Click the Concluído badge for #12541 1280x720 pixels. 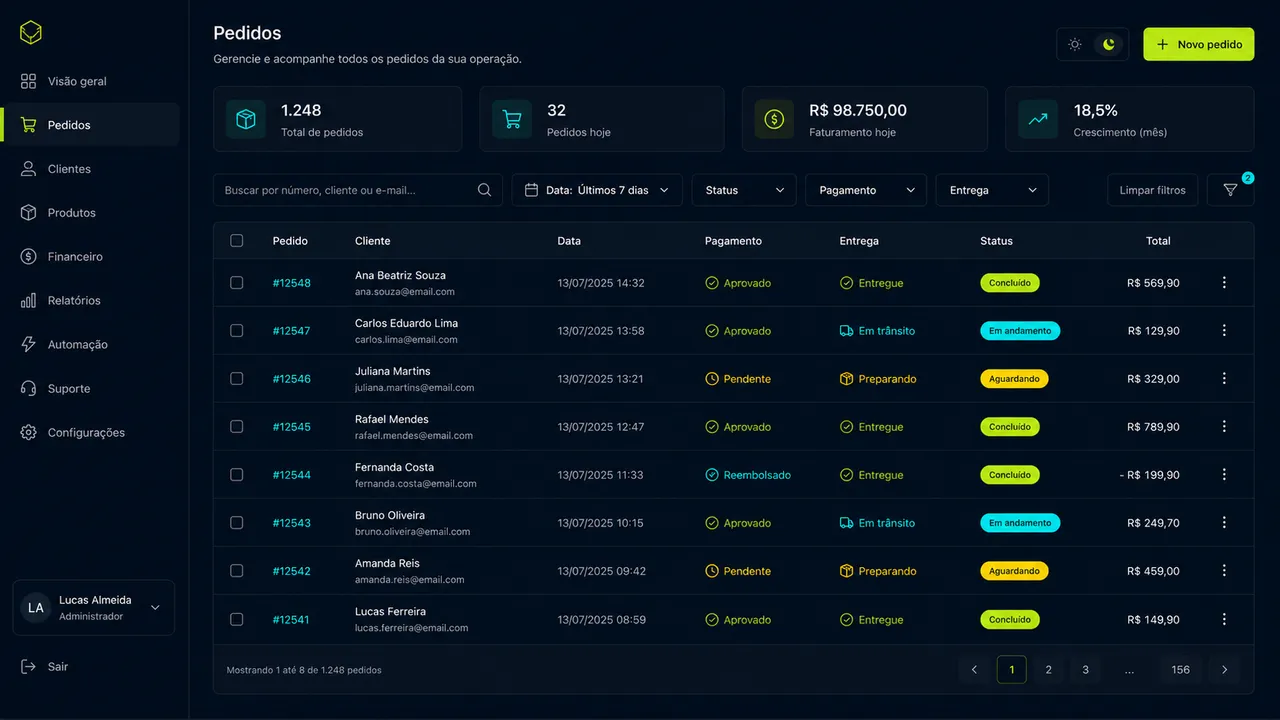pyautogui.click(x=1010, y=620)
